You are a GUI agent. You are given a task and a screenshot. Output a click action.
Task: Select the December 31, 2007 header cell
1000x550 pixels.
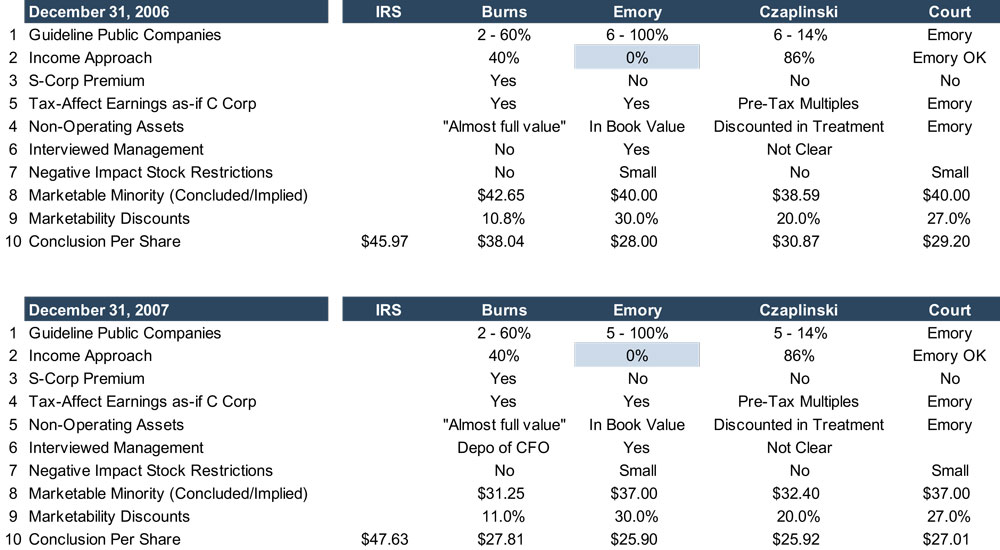(x=99, y=310)
